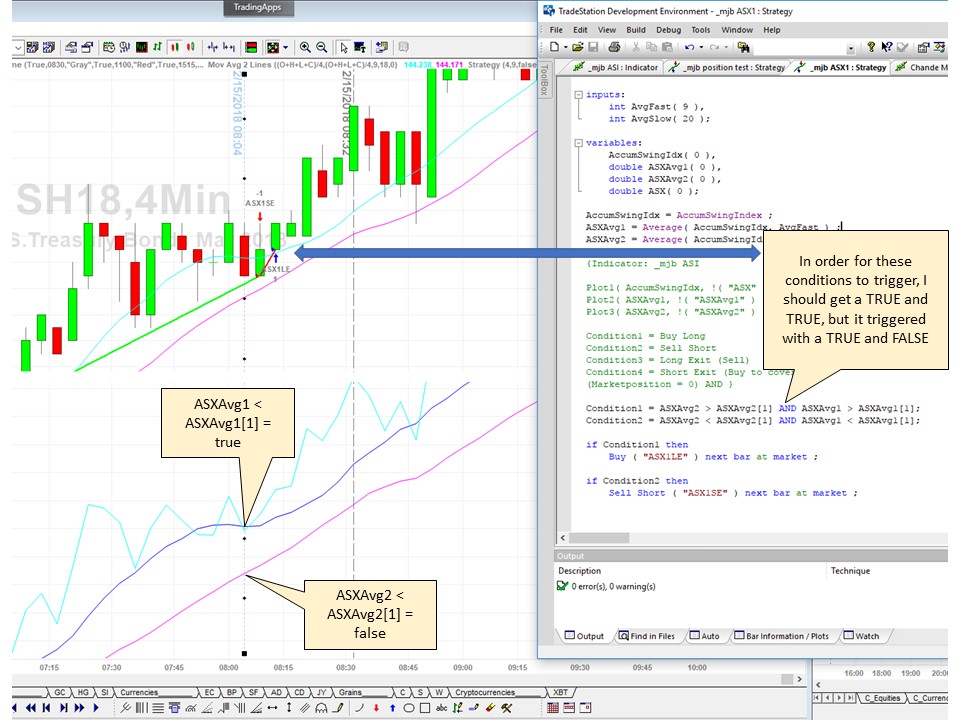Choose the candlestick bar type icon

pos(174,47)
